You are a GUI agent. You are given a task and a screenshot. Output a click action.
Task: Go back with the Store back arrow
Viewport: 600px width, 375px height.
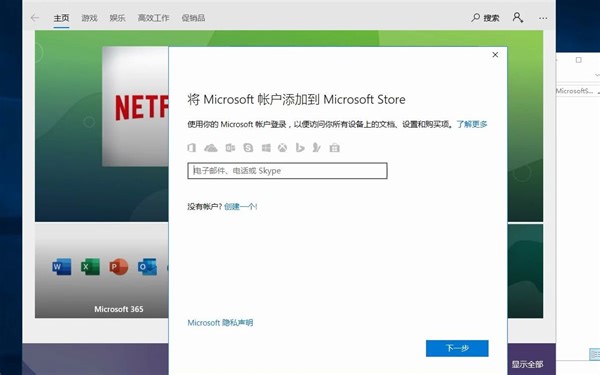click(35, 18)
